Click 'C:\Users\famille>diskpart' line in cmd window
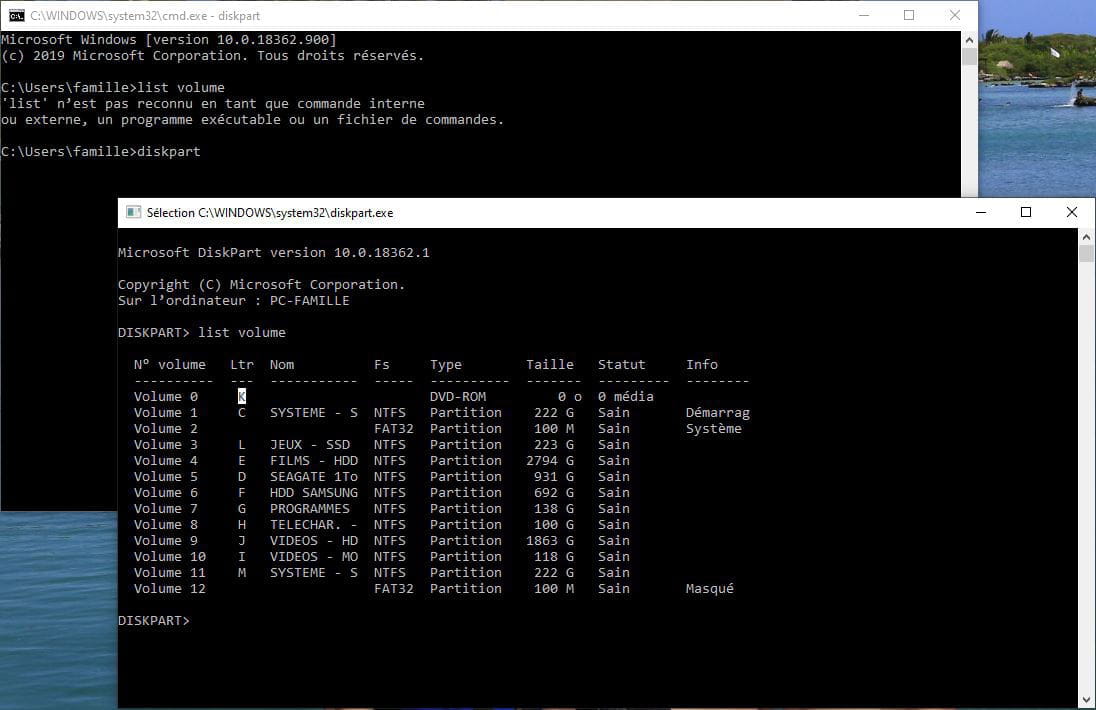Viewport: 1096px width, 710px height. [x=101, y=152]
